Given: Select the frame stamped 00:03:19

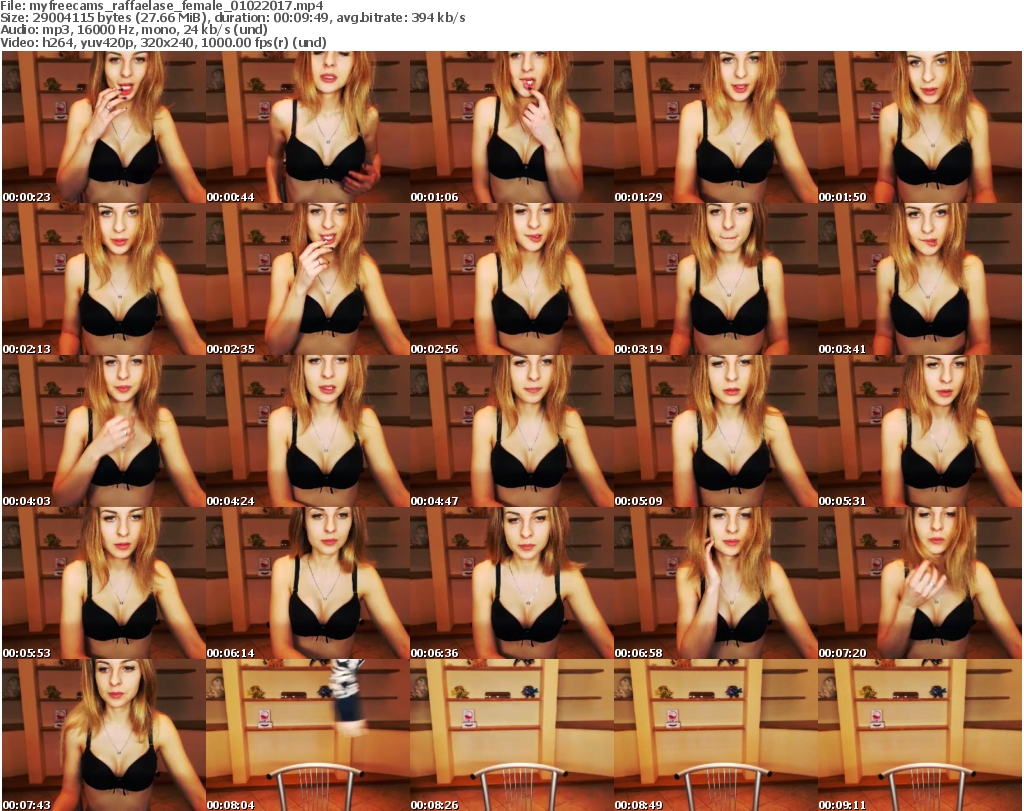Looking at the screenshot, I should coord(716,279).
